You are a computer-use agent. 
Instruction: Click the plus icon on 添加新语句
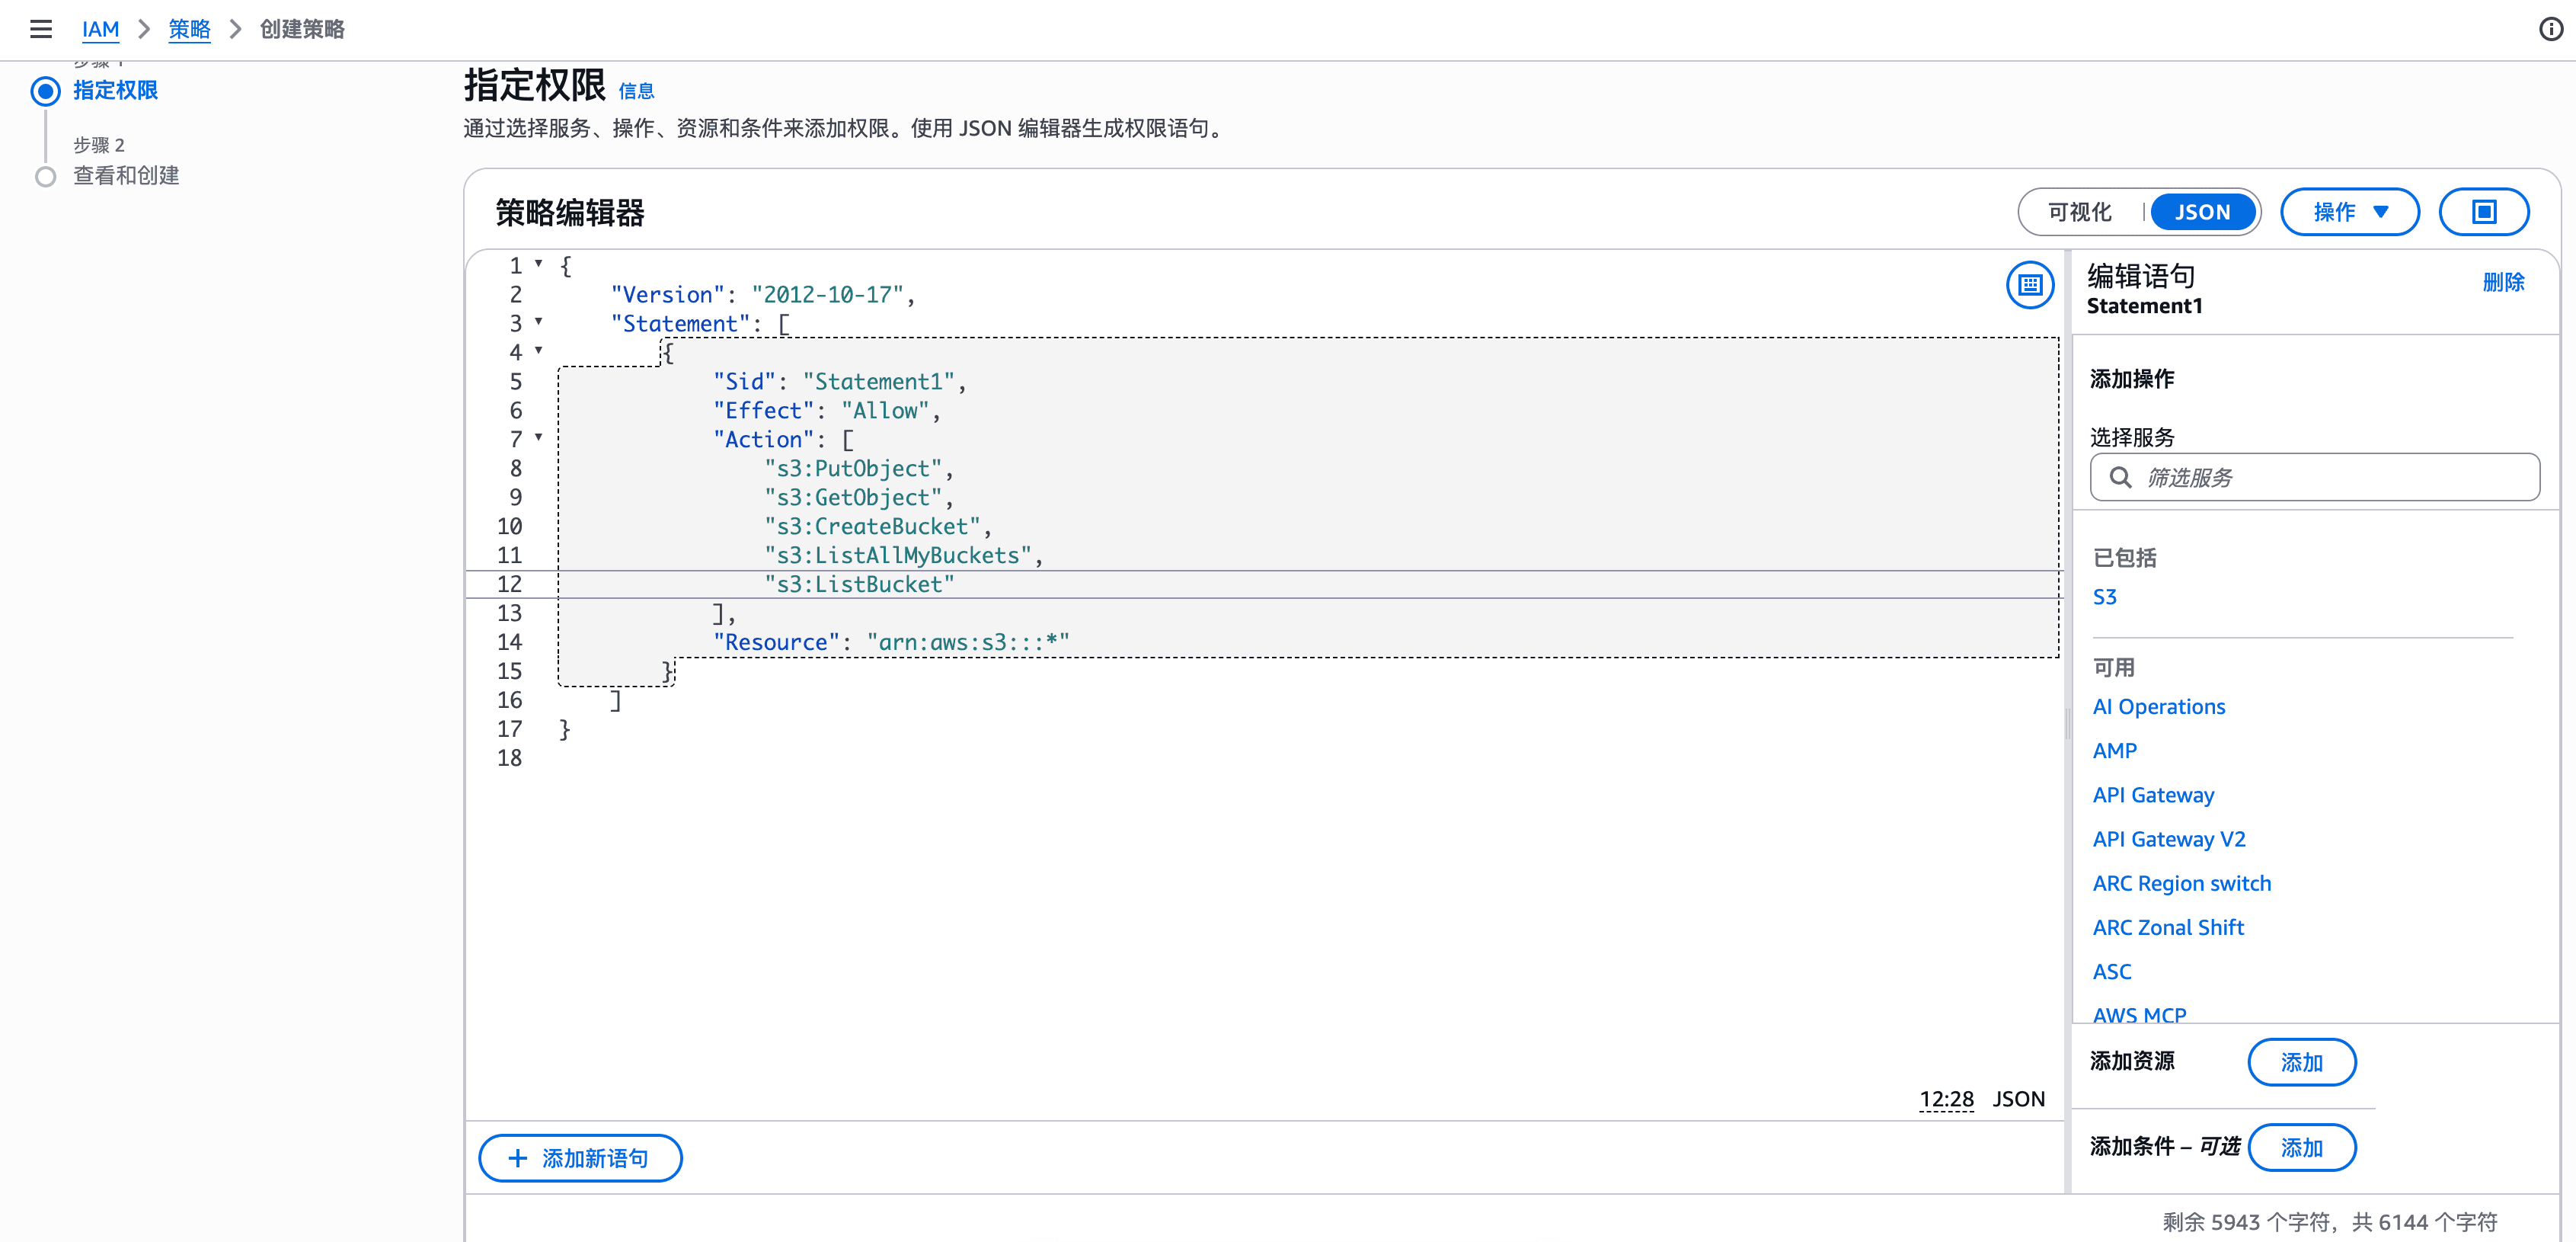pyautogui.click(x=517, y=1158)
